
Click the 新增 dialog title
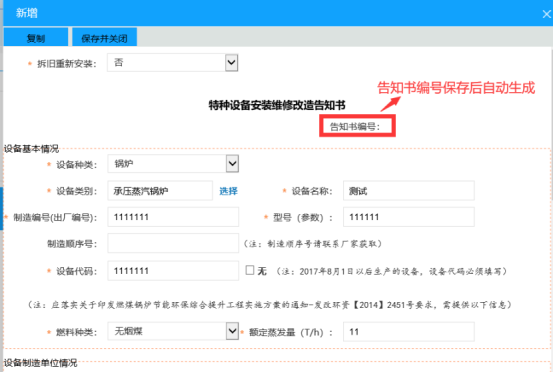click(26, 13)
